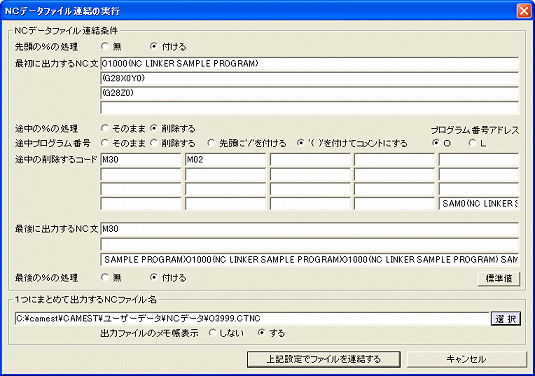The width and height of the screenshot is (535, 376).
Task: Click final NC field starting SAMPLE PROGRAM)O1000
Action: (x=309, y=260)
